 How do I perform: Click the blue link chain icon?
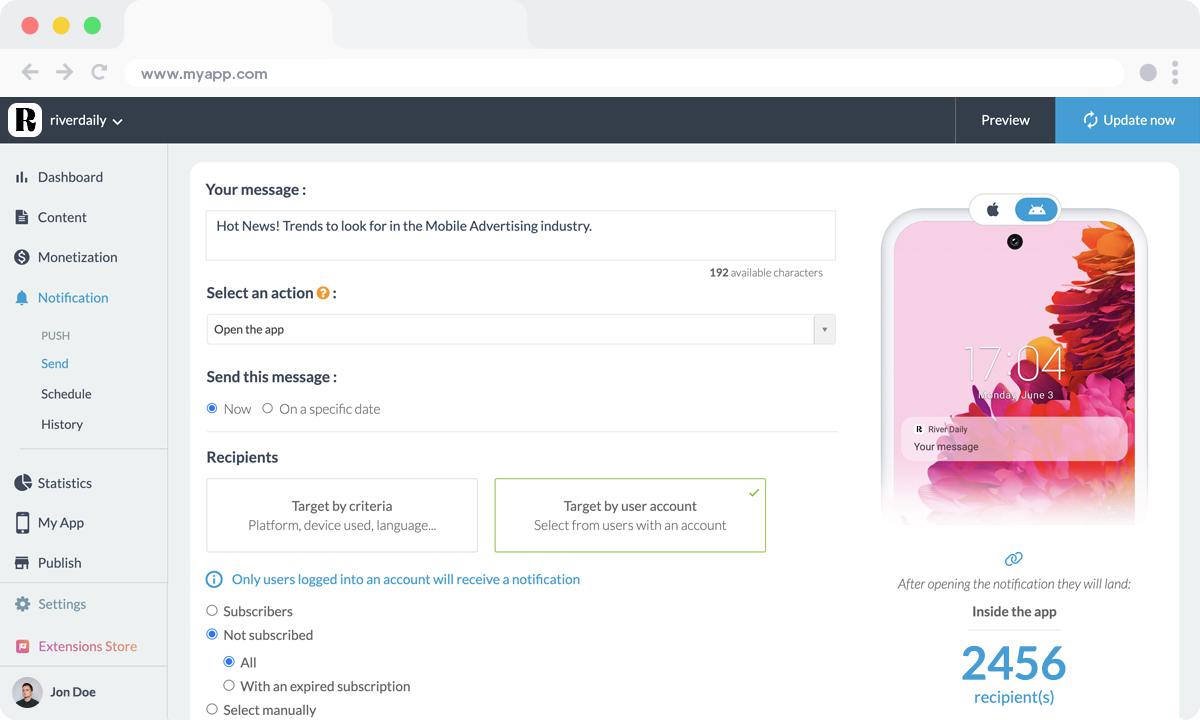pyautogui.click(x=1013, y=559)
